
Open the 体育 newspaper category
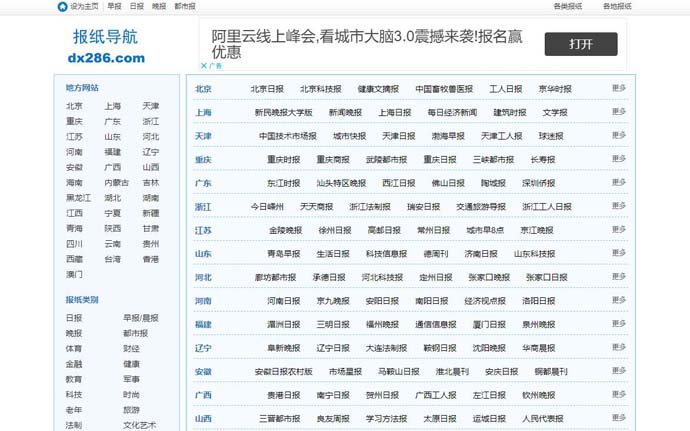[74, 349]
